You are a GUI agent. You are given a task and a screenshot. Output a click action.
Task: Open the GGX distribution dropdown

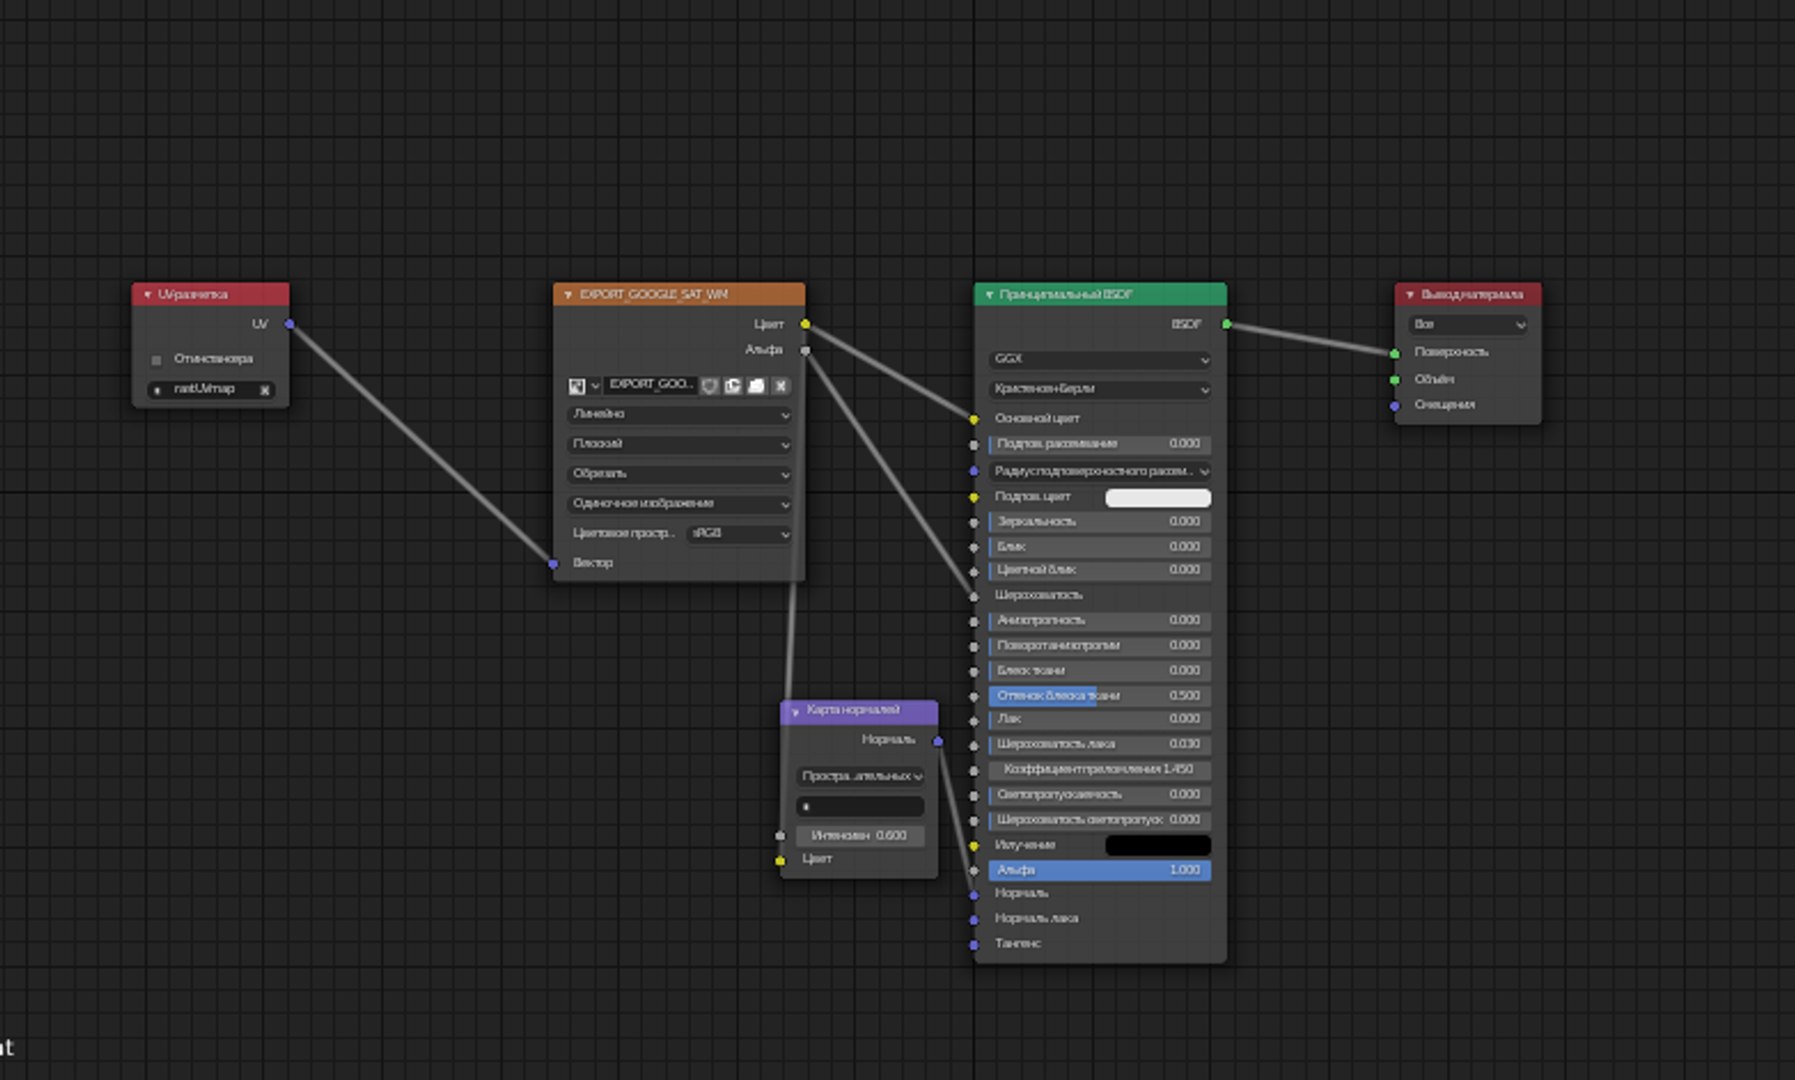pyautogui.click(x=1100, y=359)
